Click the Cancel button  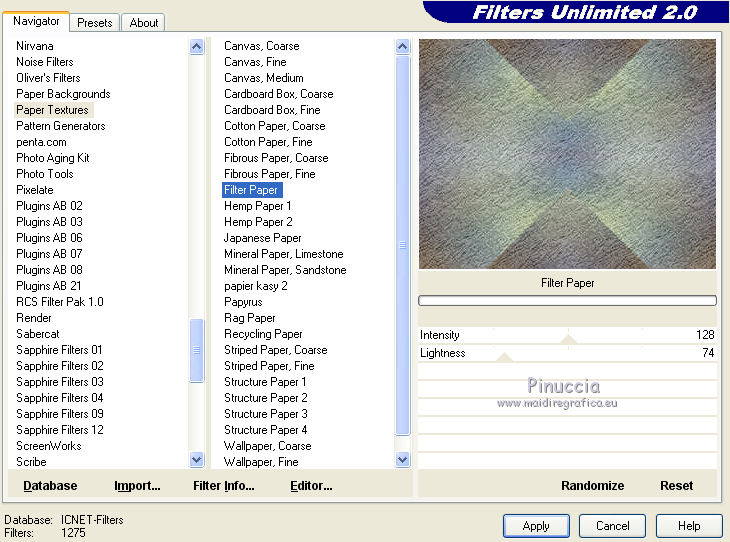coord(612,526)
